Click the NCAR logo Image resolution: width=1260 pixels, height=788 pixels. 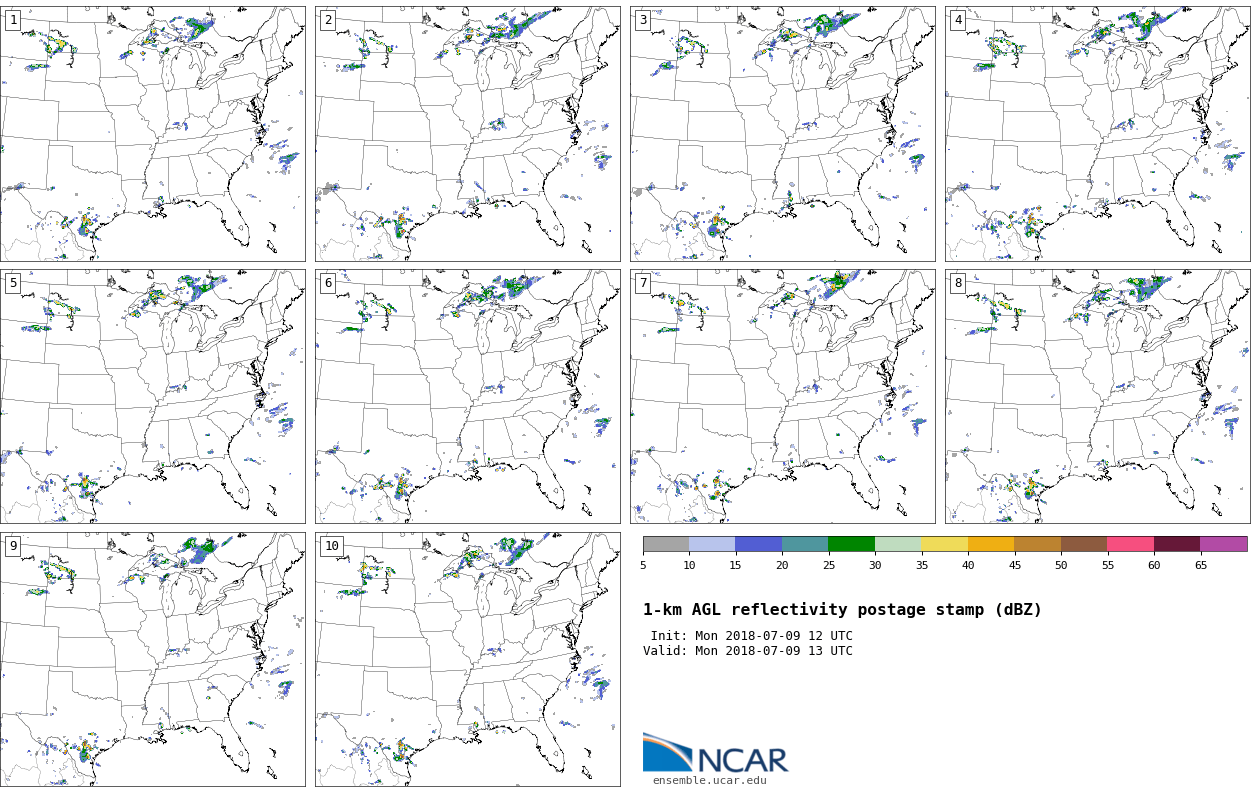[715, 753]
